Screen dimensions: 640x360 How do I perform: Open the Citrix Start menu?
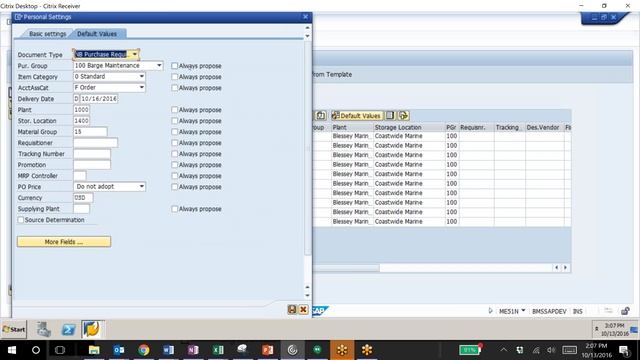coord(14,329)
